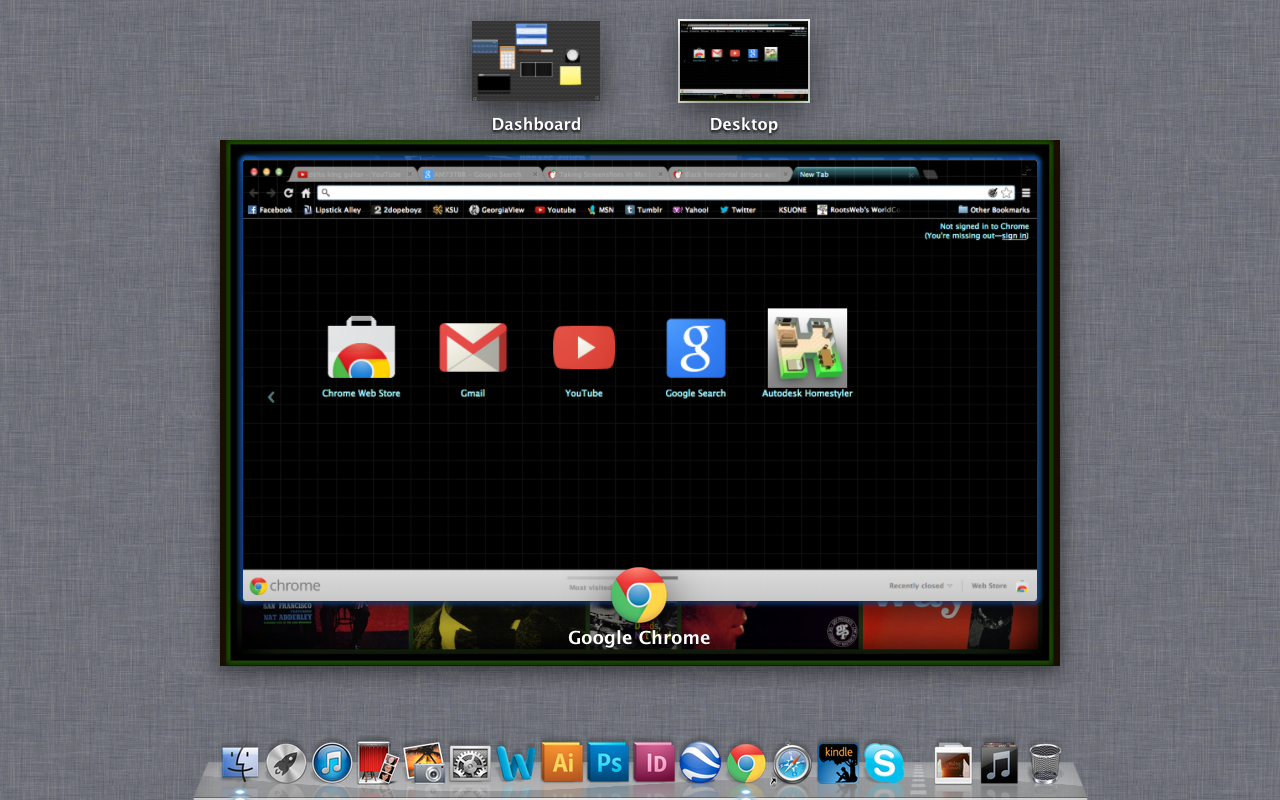Open iPhoto from the Dock
Screen dimensions: 1280x800
[x=424, y=763]
